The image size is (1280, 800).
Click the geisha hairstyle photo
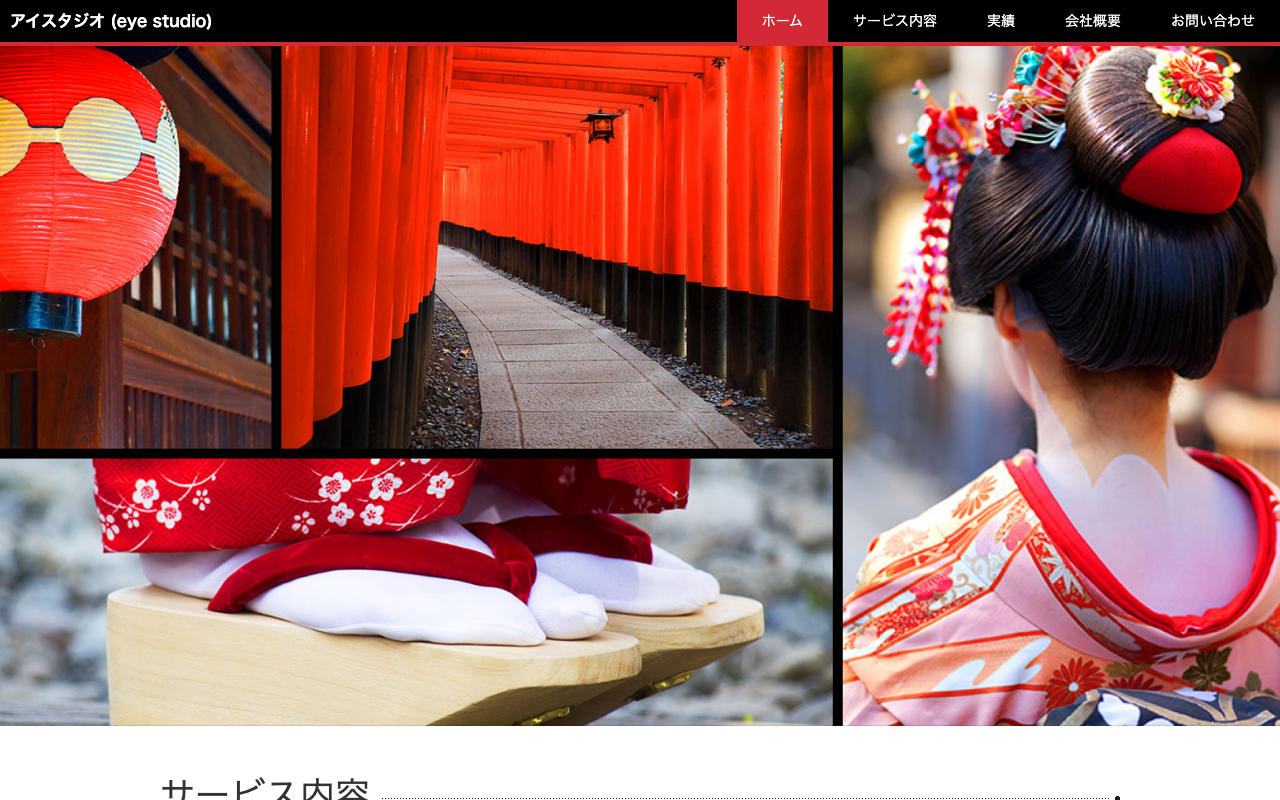pyautogui.click(x=1061, y=385)
